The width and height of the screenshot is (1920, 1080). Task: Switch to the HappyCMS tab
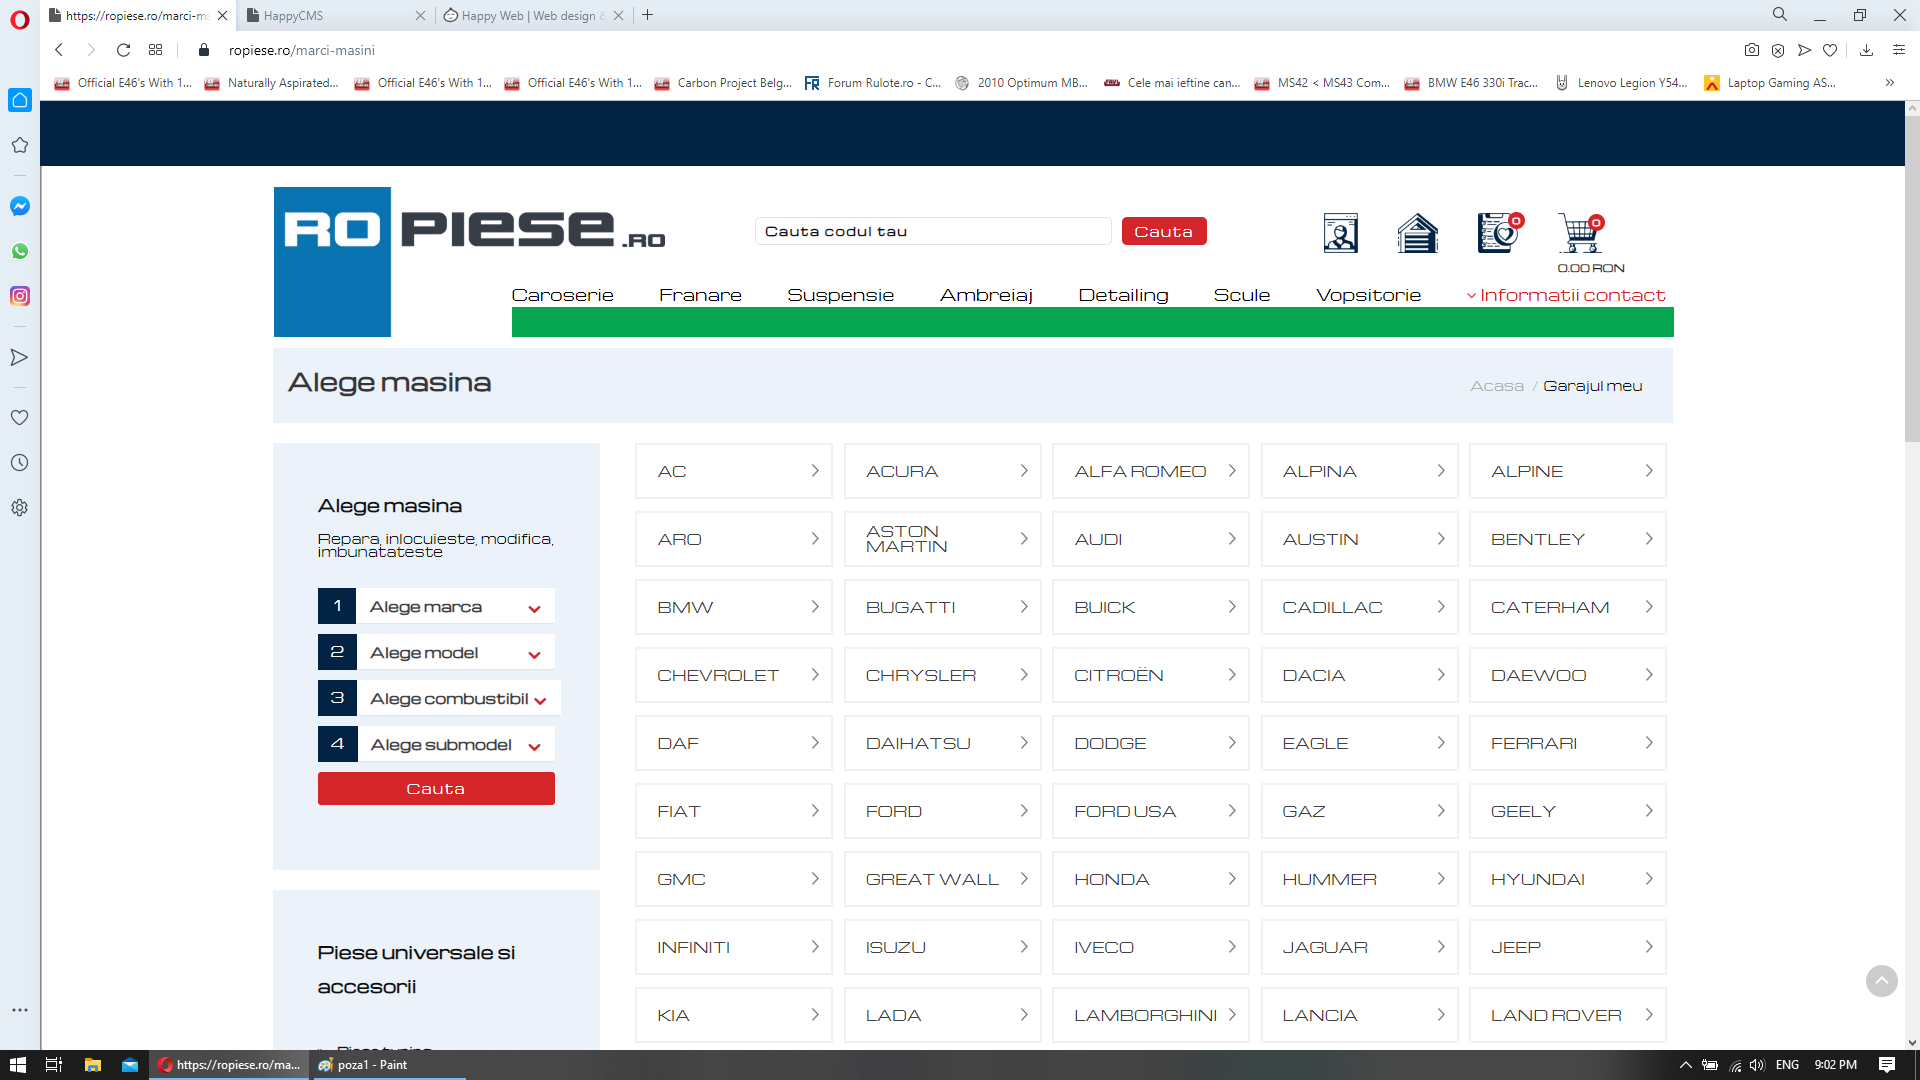(x=335, y=15)
